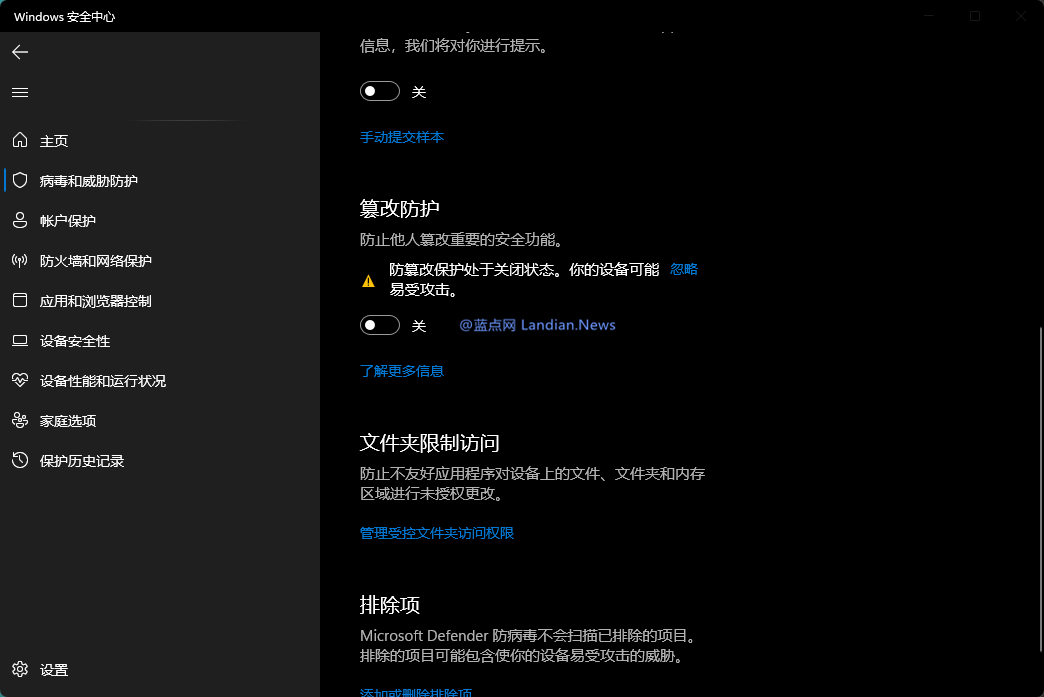Click the 手动提交样本 link
1044x697 pixels.
coord(402,137)
